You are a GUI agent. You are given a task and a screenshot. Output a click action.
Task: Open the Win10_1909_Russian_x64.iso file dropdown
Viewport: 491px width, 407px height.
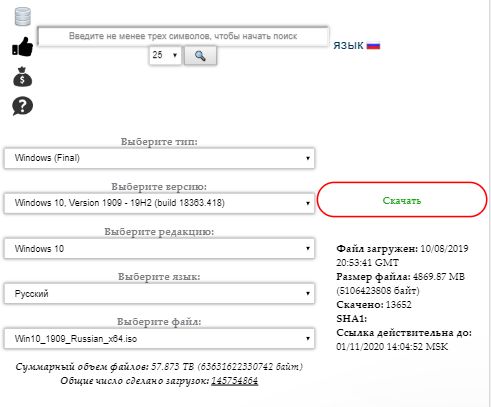(x=159, y=339)
